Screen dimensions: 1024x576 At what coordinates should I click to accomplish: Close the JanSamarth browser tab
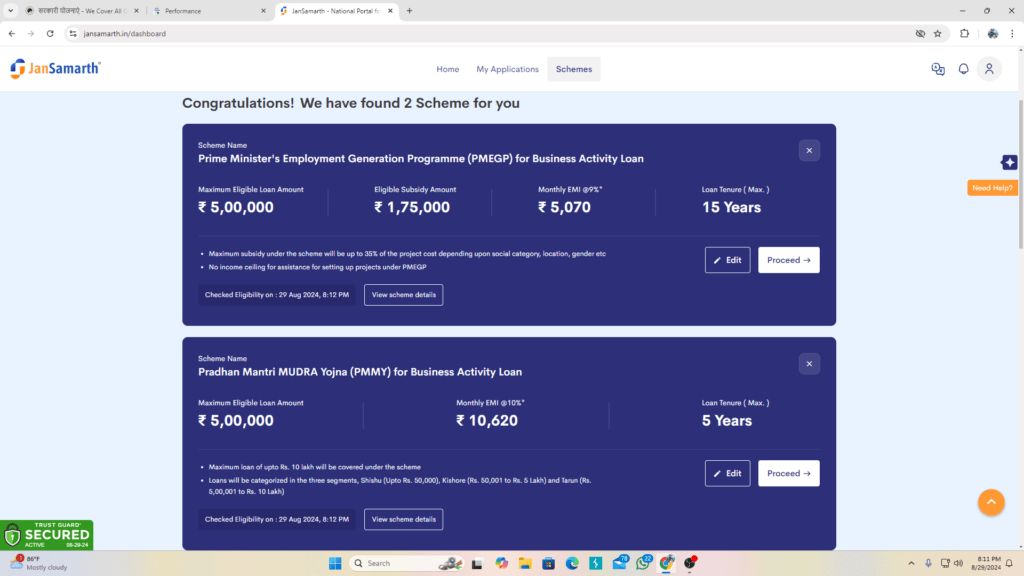click(x=391, y=11)
